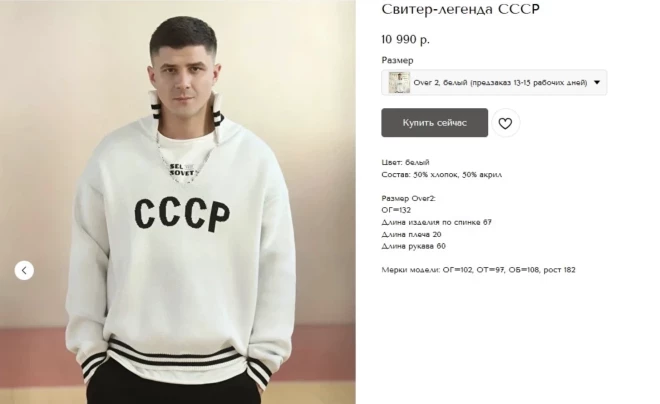Click the composition line '50% хлопок, 50% акрил'
The image size is (660, 404).
(442, 175)
